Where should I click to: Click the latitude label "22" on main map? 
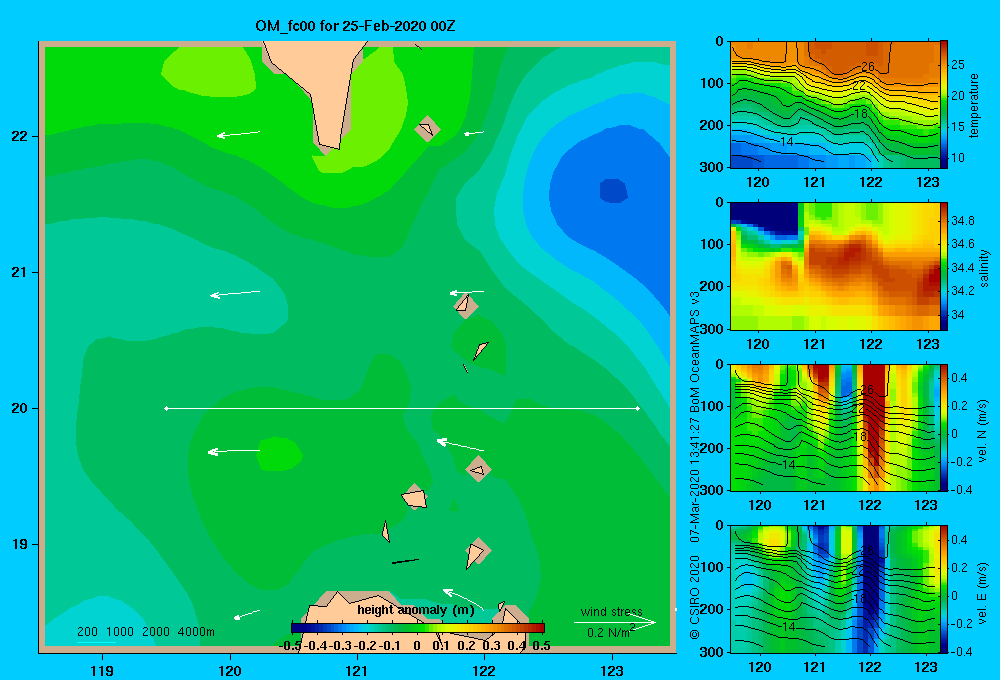20,137
